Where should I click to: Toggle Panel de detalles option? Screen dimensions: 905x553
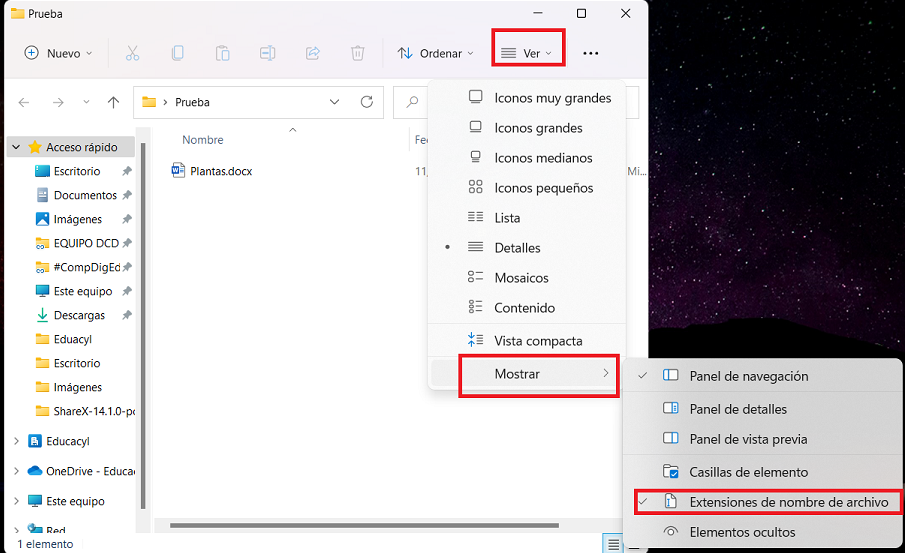762,409
